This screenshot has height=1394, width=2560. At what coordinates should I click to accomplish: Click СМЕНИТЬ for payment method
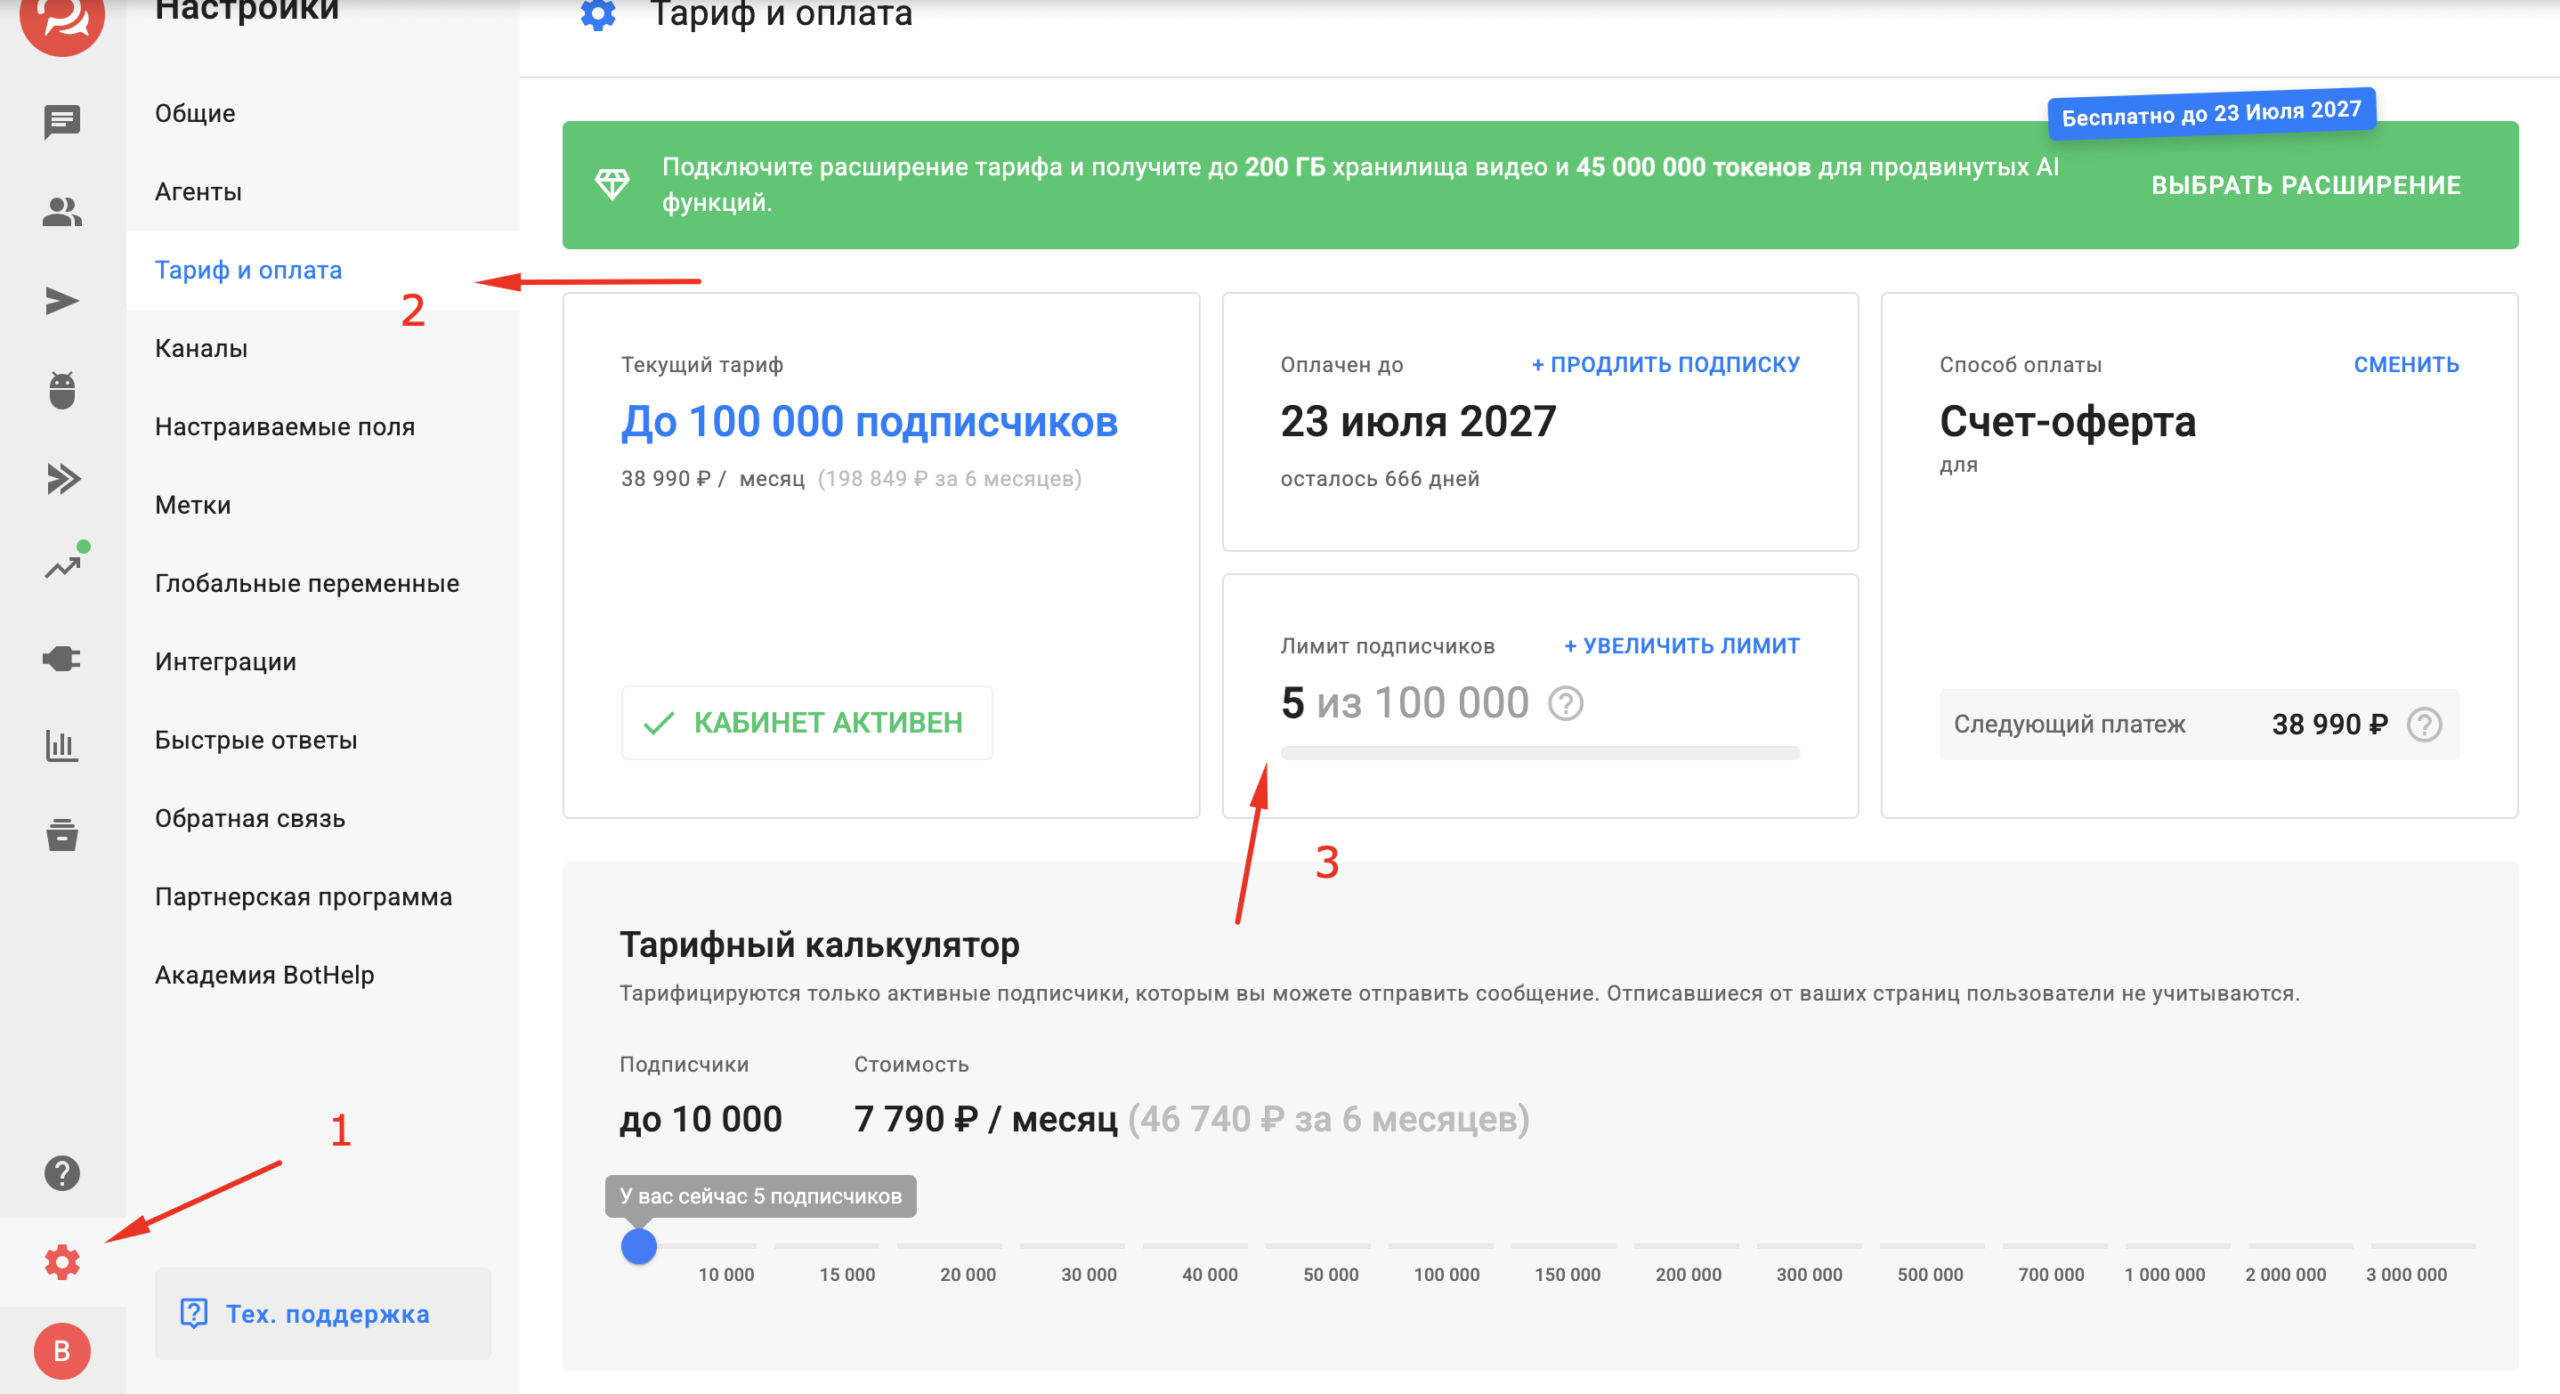(2405, 364)
